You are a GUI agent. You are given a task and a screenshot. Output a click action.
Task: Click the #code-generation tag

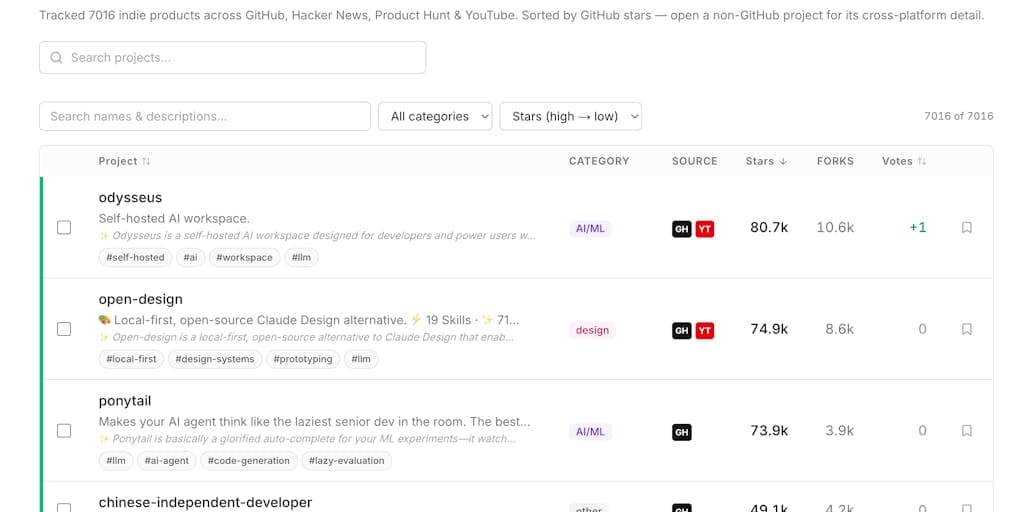pyautogui.click(x=249, y=461)
